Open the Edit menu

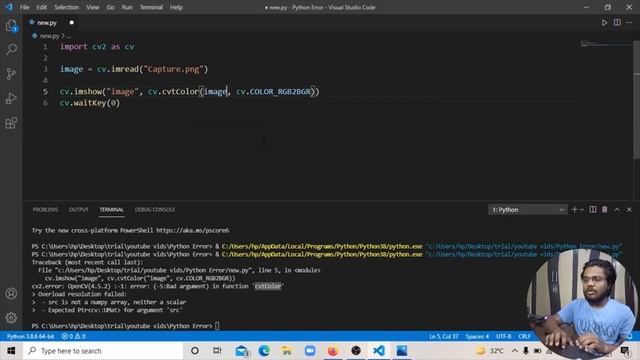click(x=42, y=7)
